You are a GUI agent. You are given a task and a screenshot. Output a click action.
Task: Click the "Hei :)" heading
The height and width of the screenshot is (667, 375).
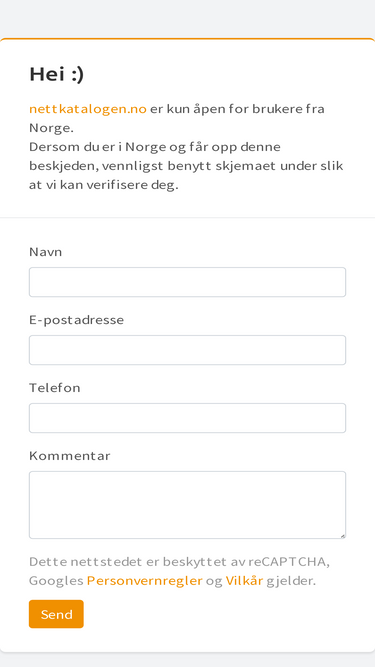coord(57,74)
